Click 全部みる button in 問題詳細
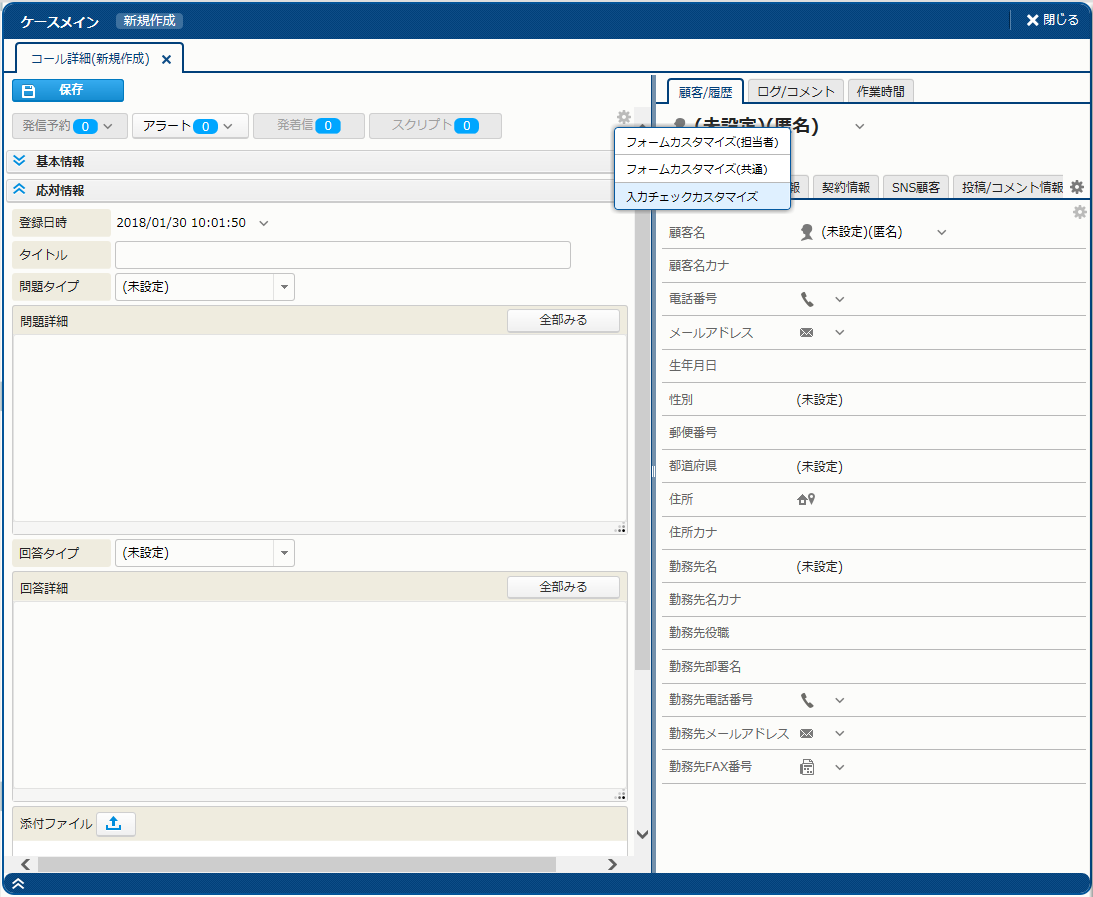The height and width of the screenshot is (897, 1093). 563,320
